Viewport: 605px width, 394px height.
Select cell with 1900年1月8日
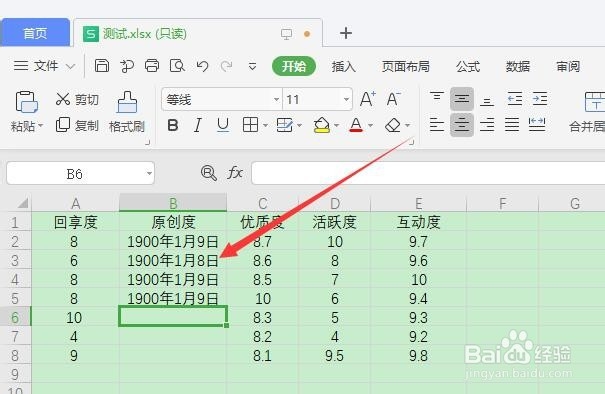[173, 260]
